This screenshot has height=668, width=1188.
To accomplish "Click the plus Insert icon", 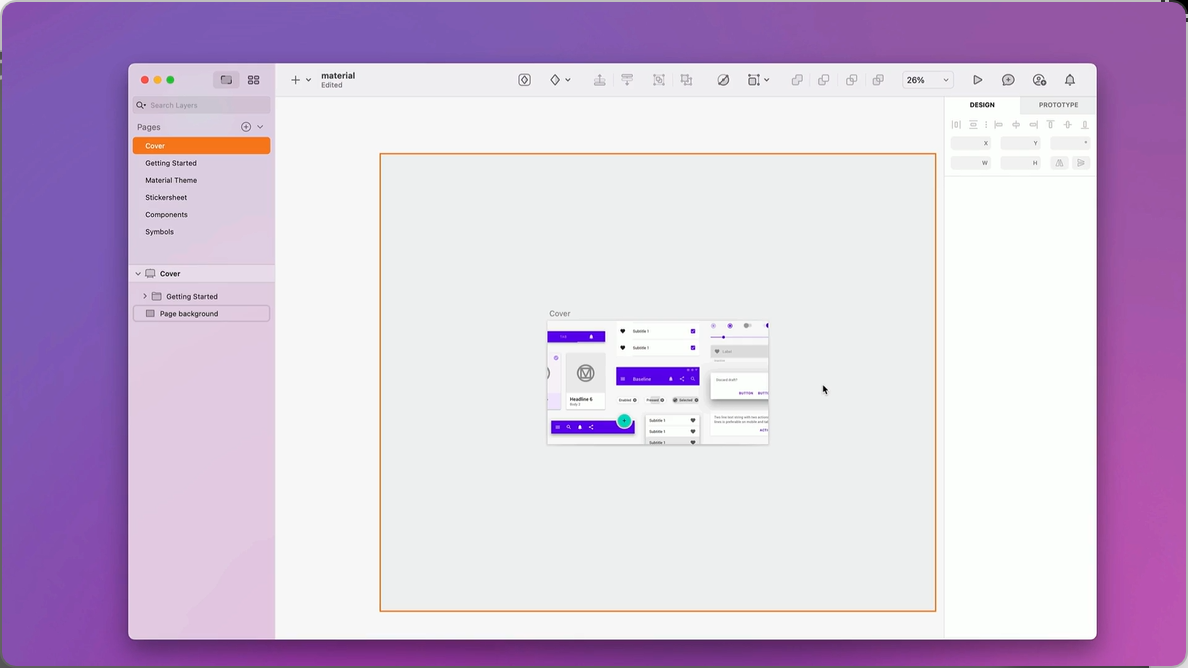I will 295,80.
